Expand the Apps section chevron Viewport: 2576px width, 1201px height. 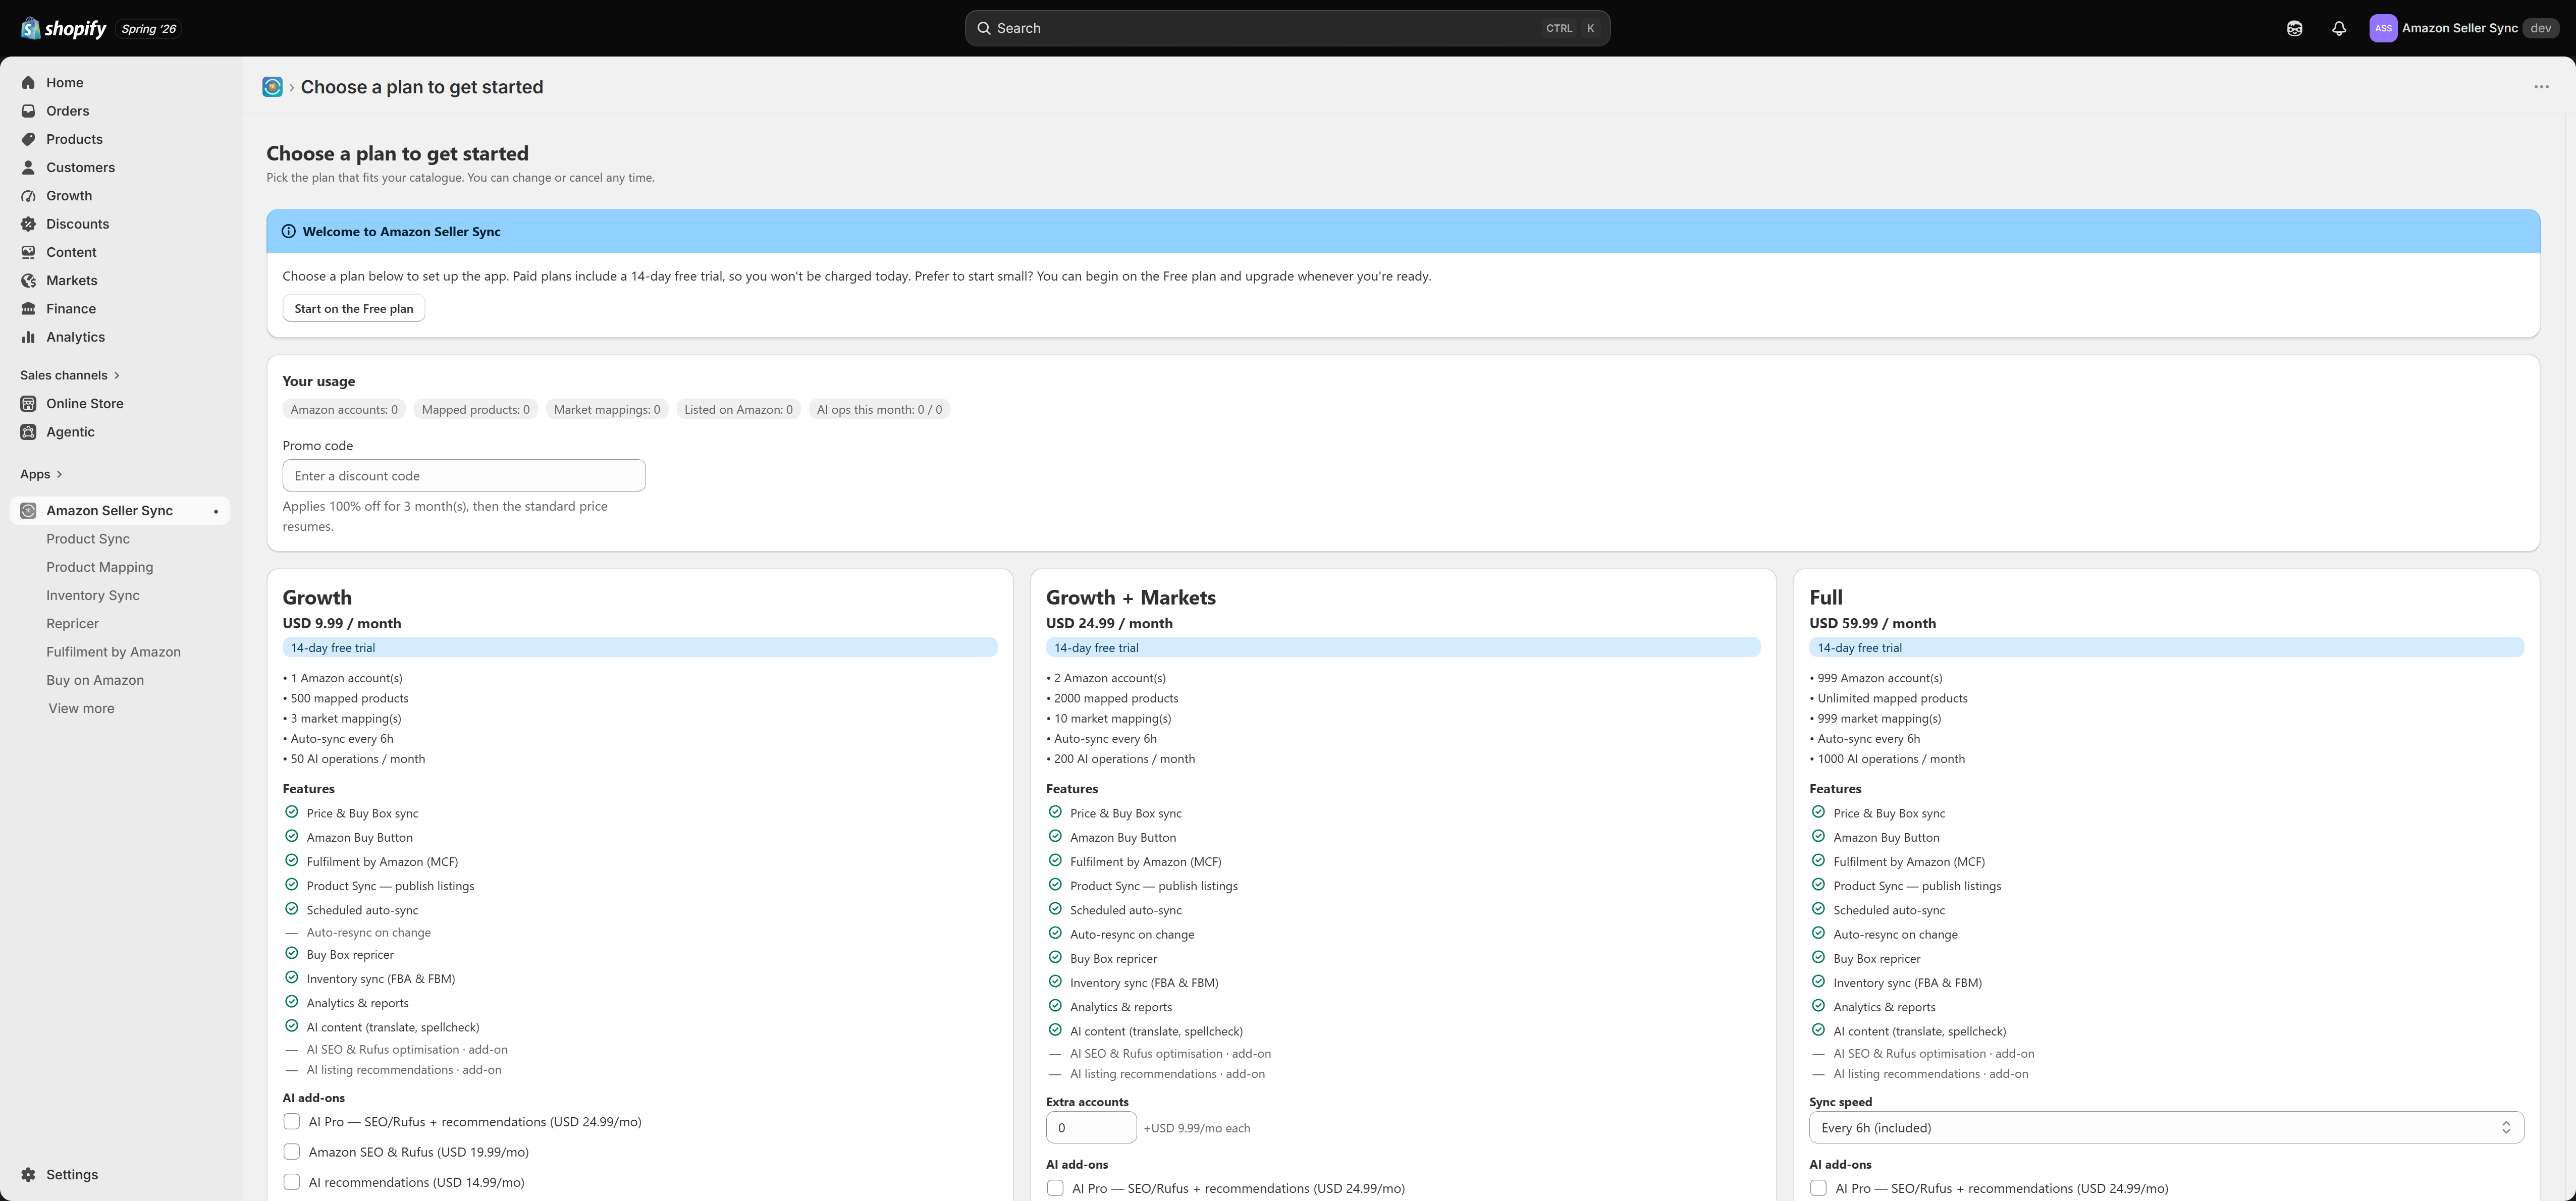[59, 474]
